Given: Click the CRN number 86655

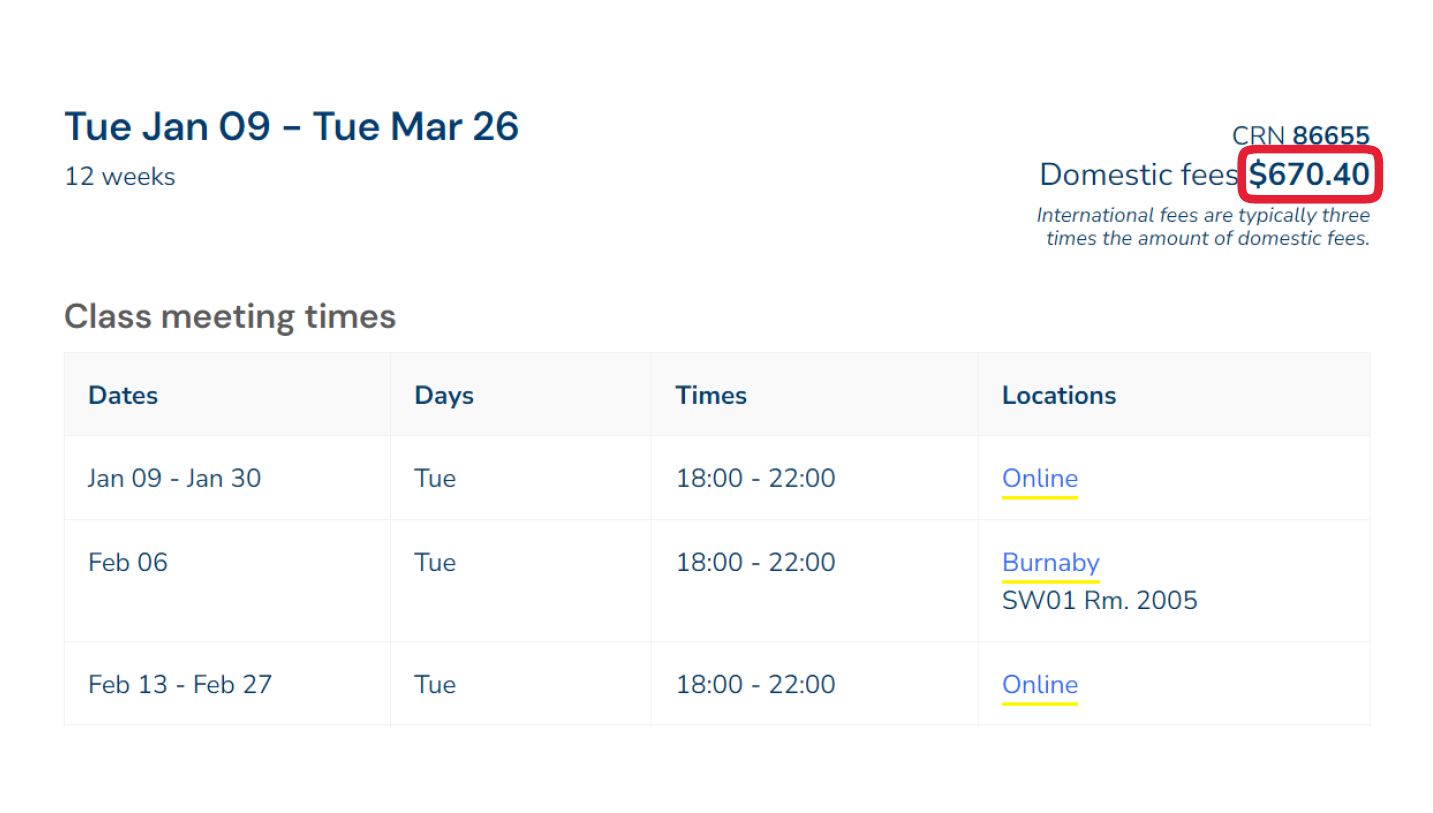Looking at the screenshot, I should click(x=1330, y=136).
